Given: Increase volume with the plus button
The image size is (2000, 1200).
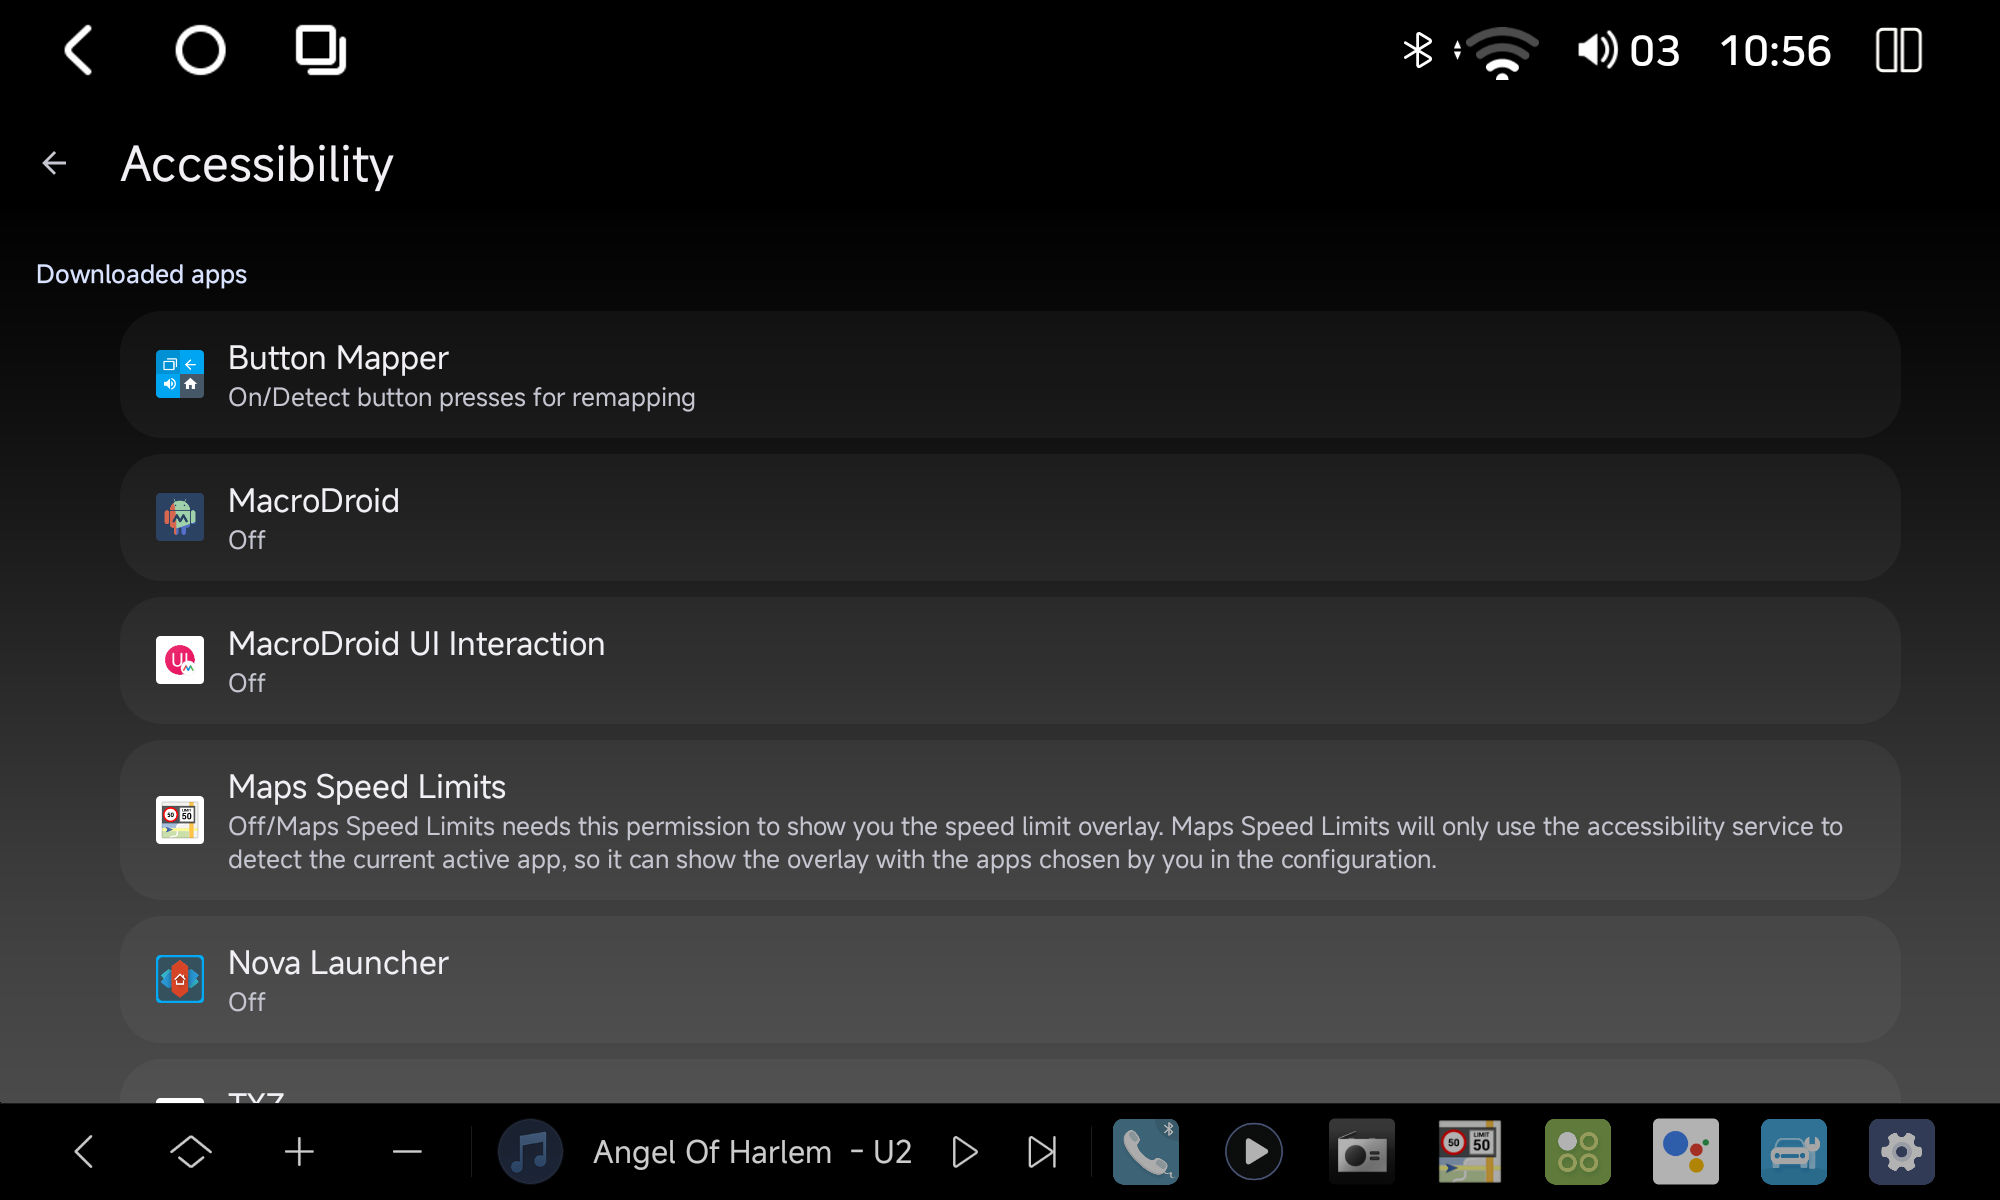Looking at the screenshot, I should (x=299, y=1152).
